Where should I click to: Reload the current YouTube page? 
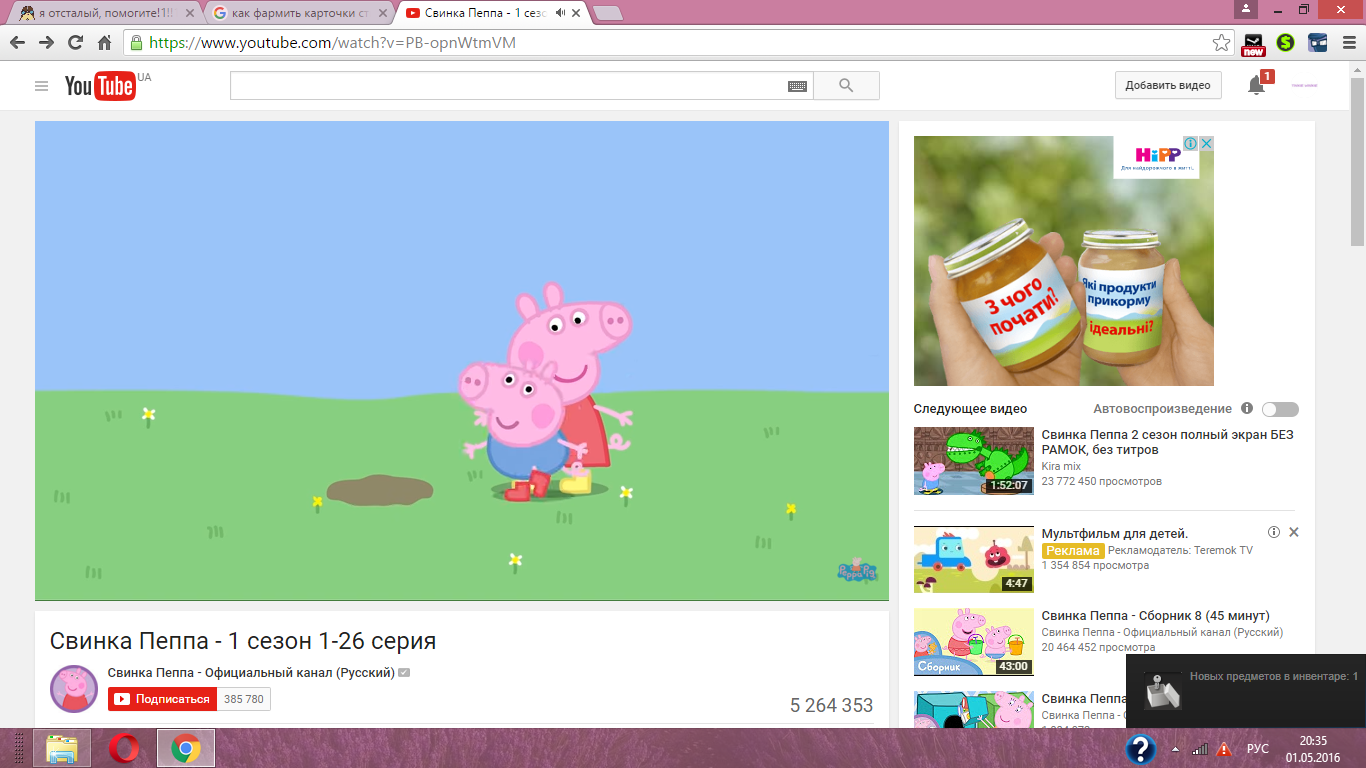click(x=75, y=43)
